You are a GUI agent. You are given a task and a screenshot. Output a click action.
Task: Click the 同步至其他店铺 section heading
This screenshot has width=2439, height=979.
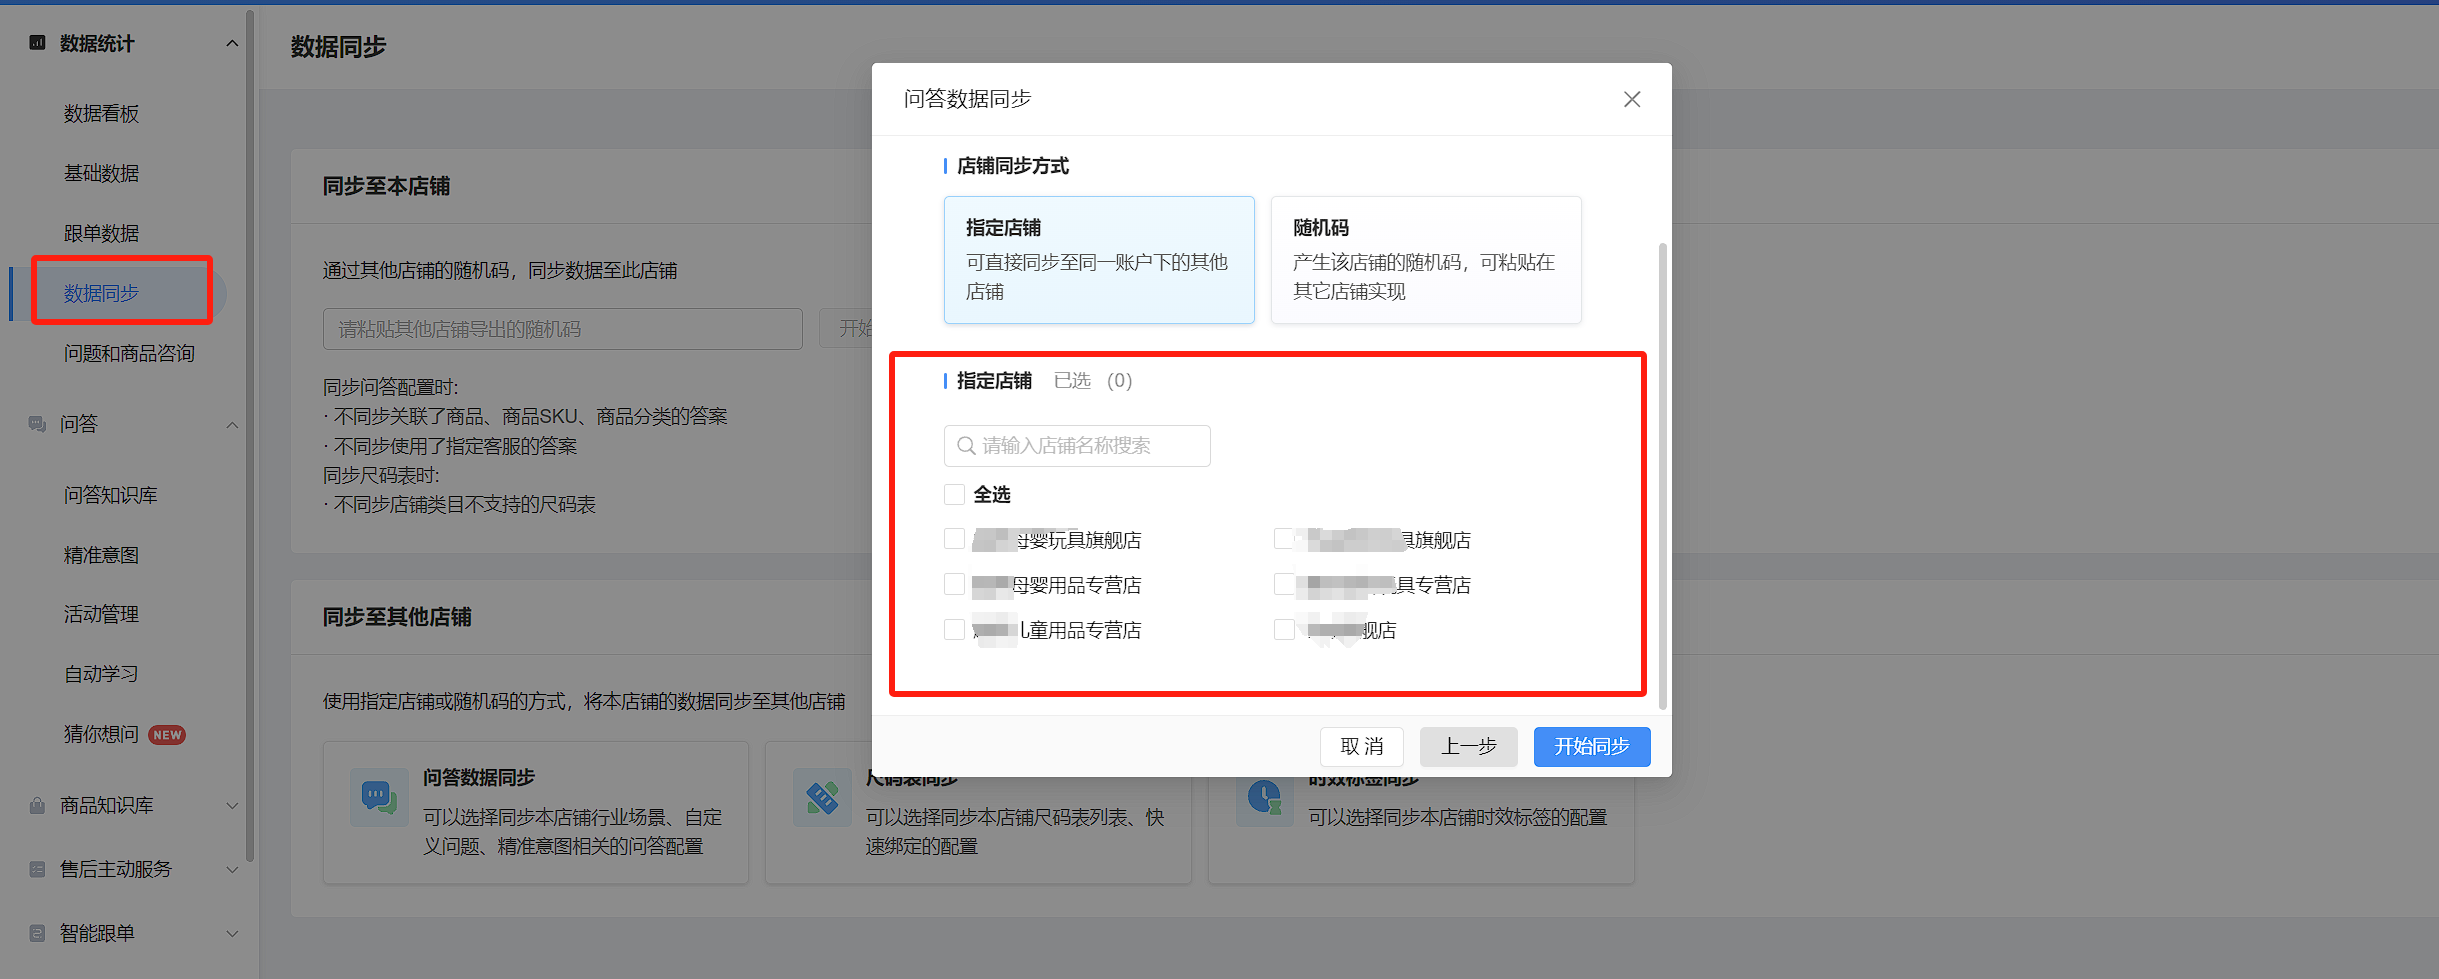[x=397, y=617]
